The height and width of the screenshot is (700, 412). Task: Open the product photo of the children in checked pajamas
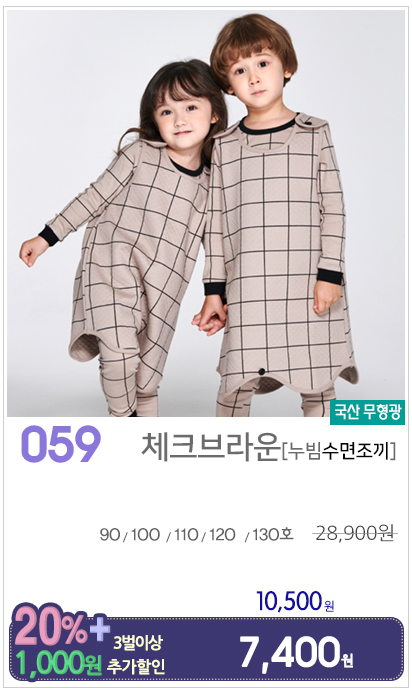coord(206,213)
